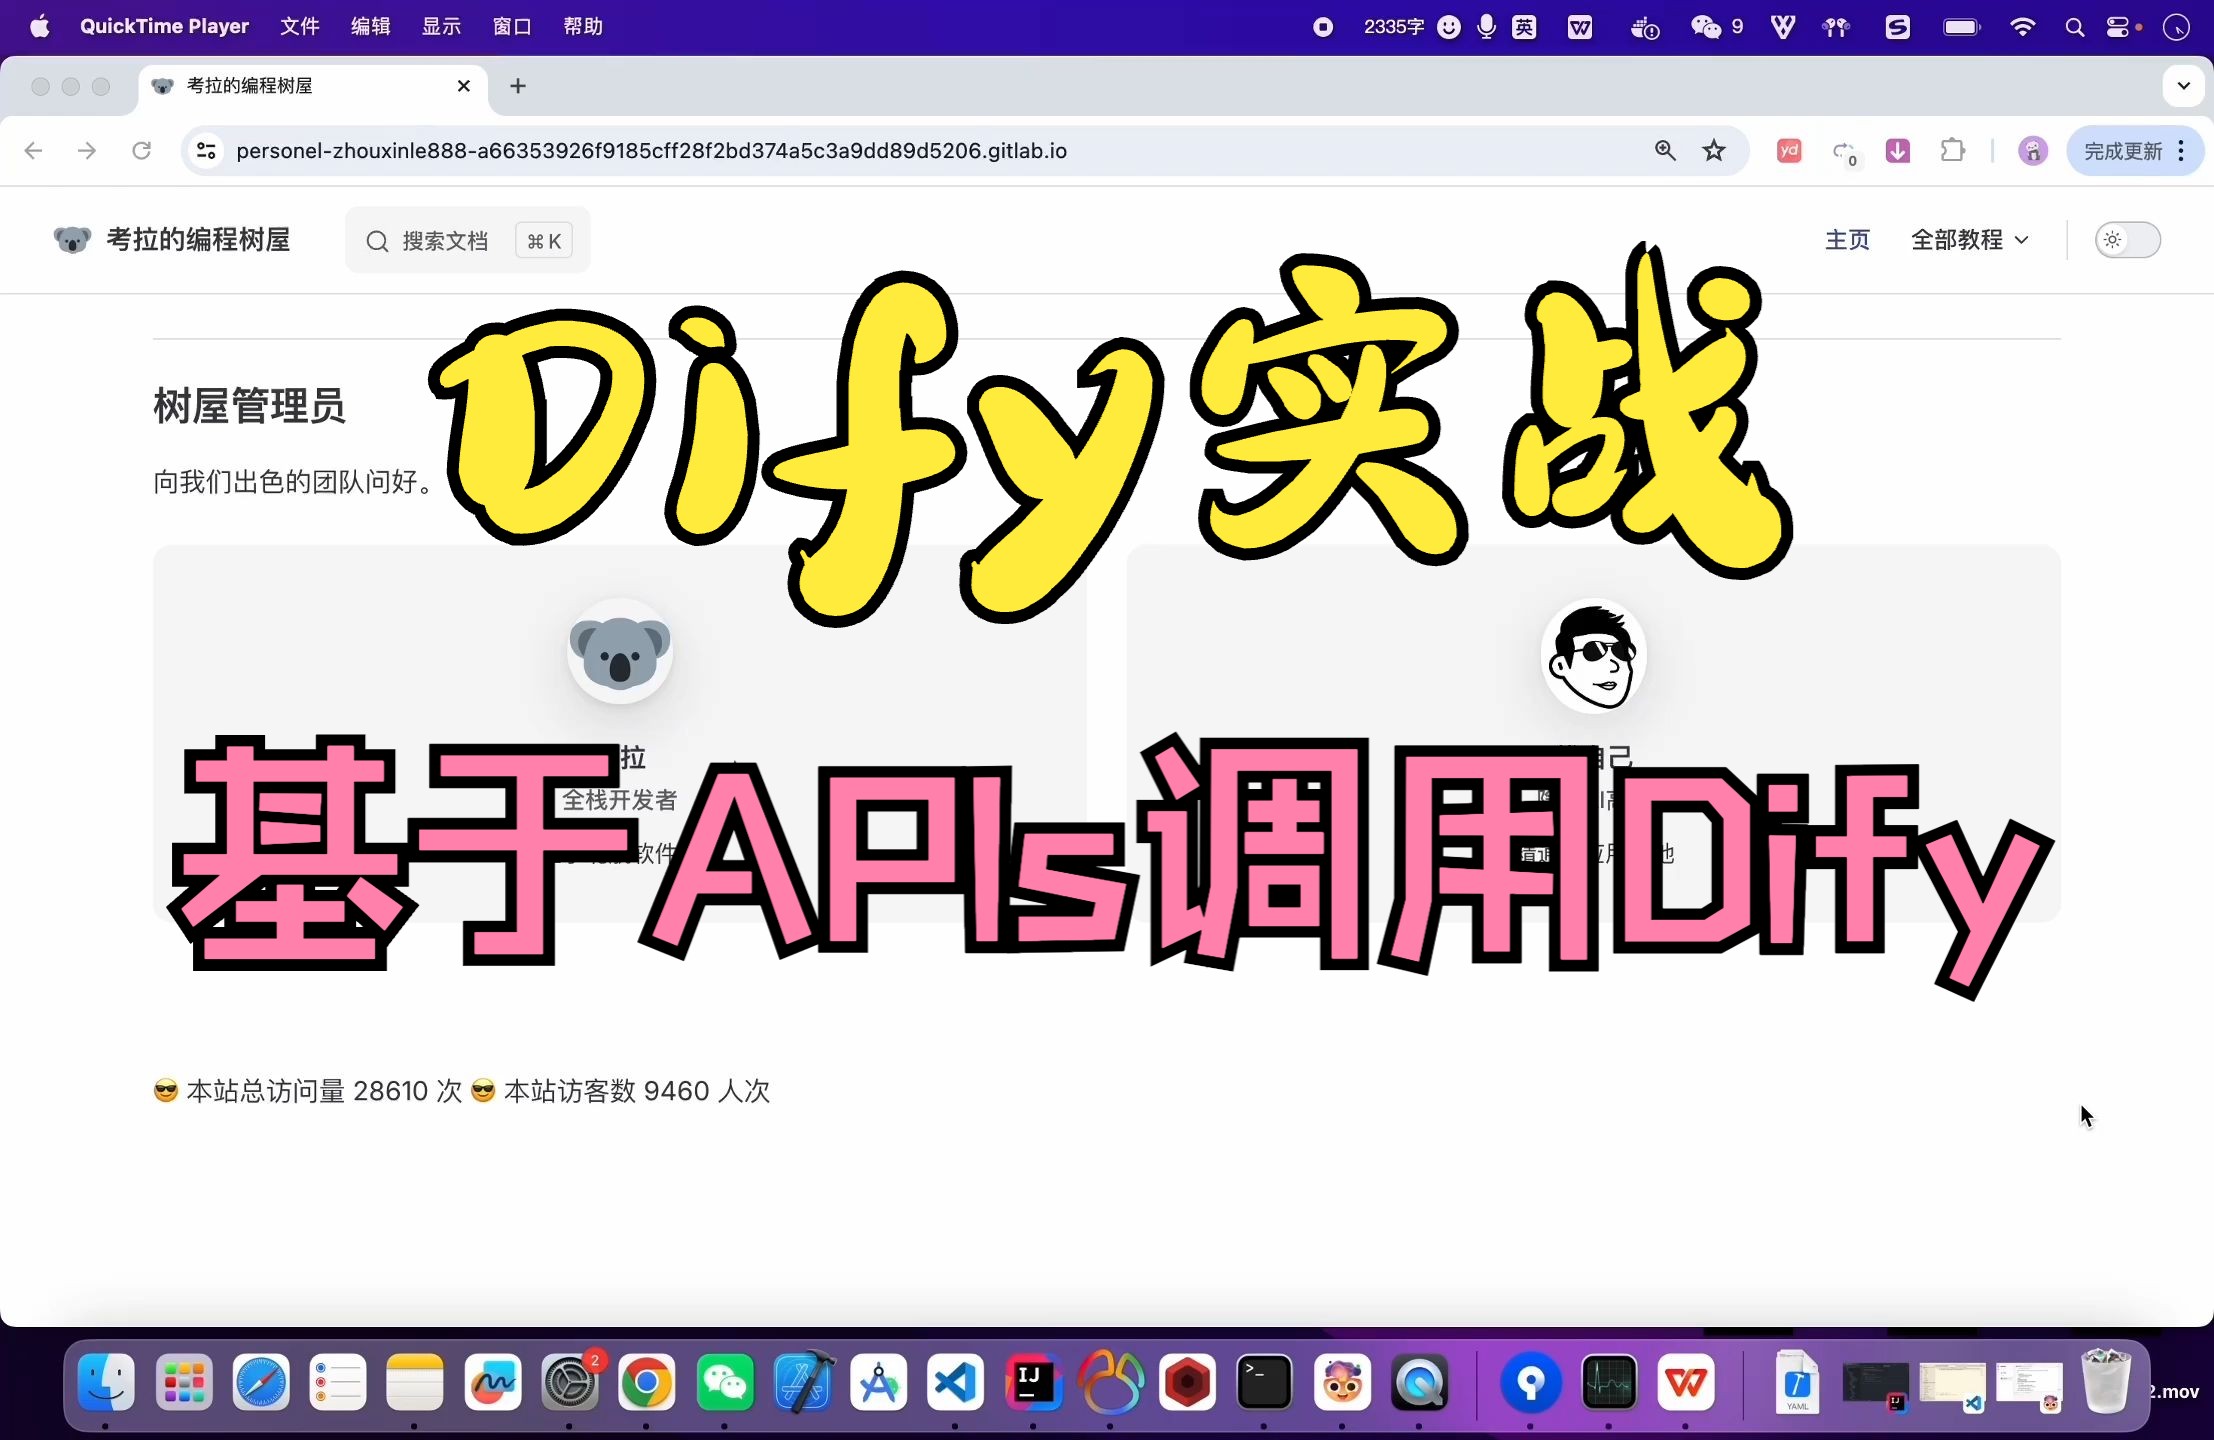Viewport: 2214px width, 1440px height.
Task: Click the koala site logo
Action: coord(72,240)
